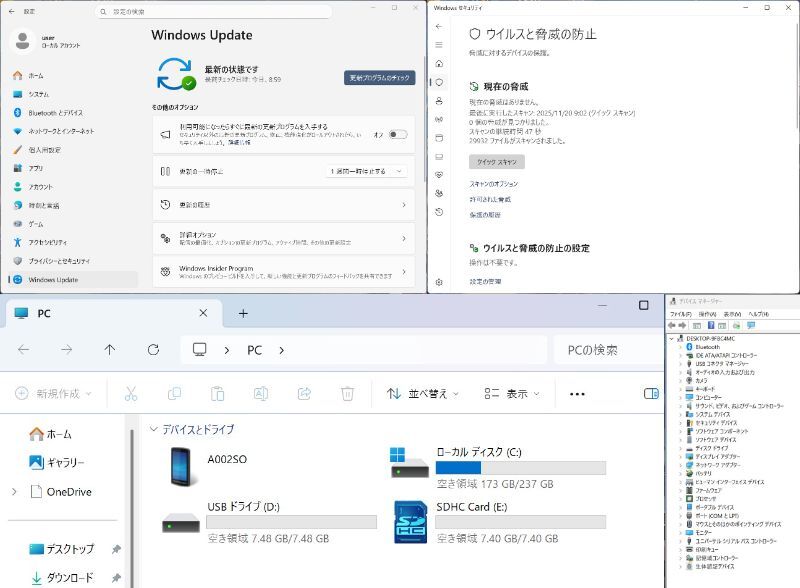Open the 新規作成 new dropdown in File Explorer
The height and width of the screenshot is (588, 800).
coord(53,394)
